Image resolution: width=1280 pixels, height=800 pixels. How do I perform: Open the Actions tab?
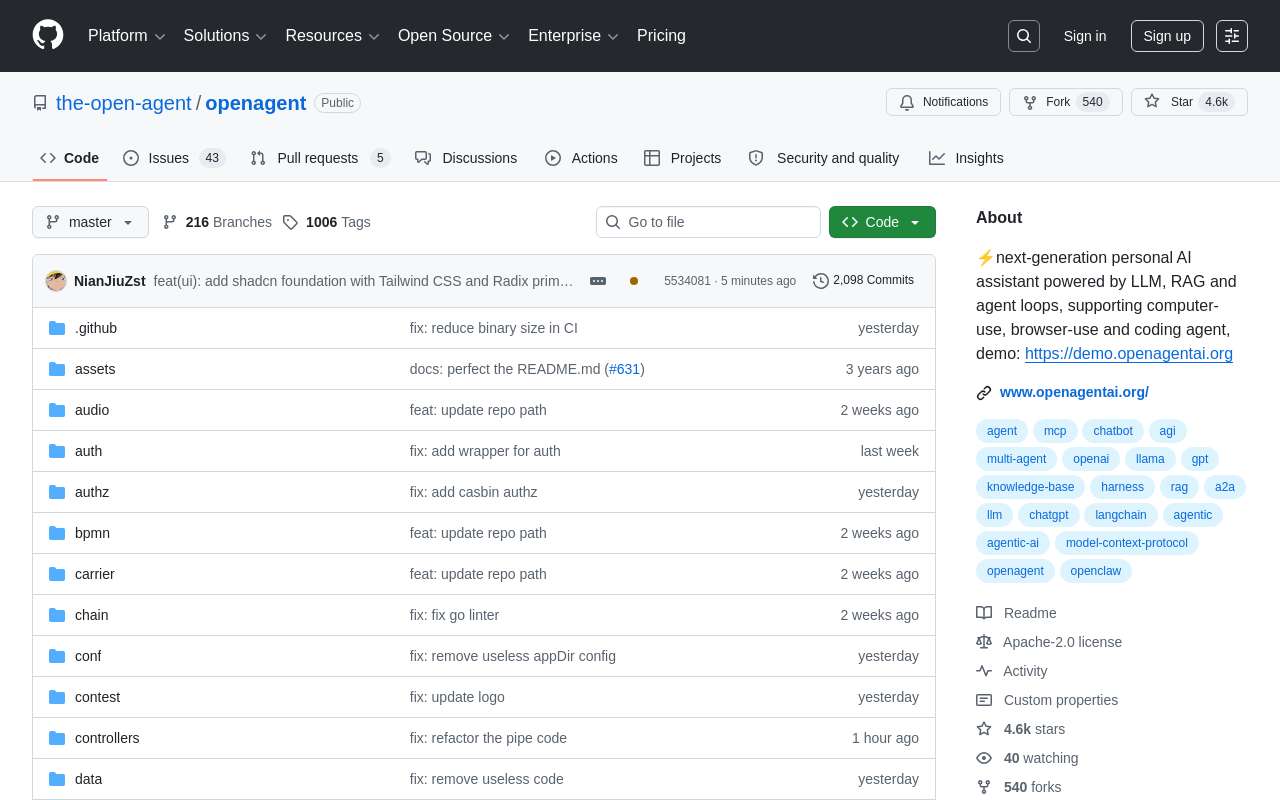pyautogui.click(x=581, y=158)
